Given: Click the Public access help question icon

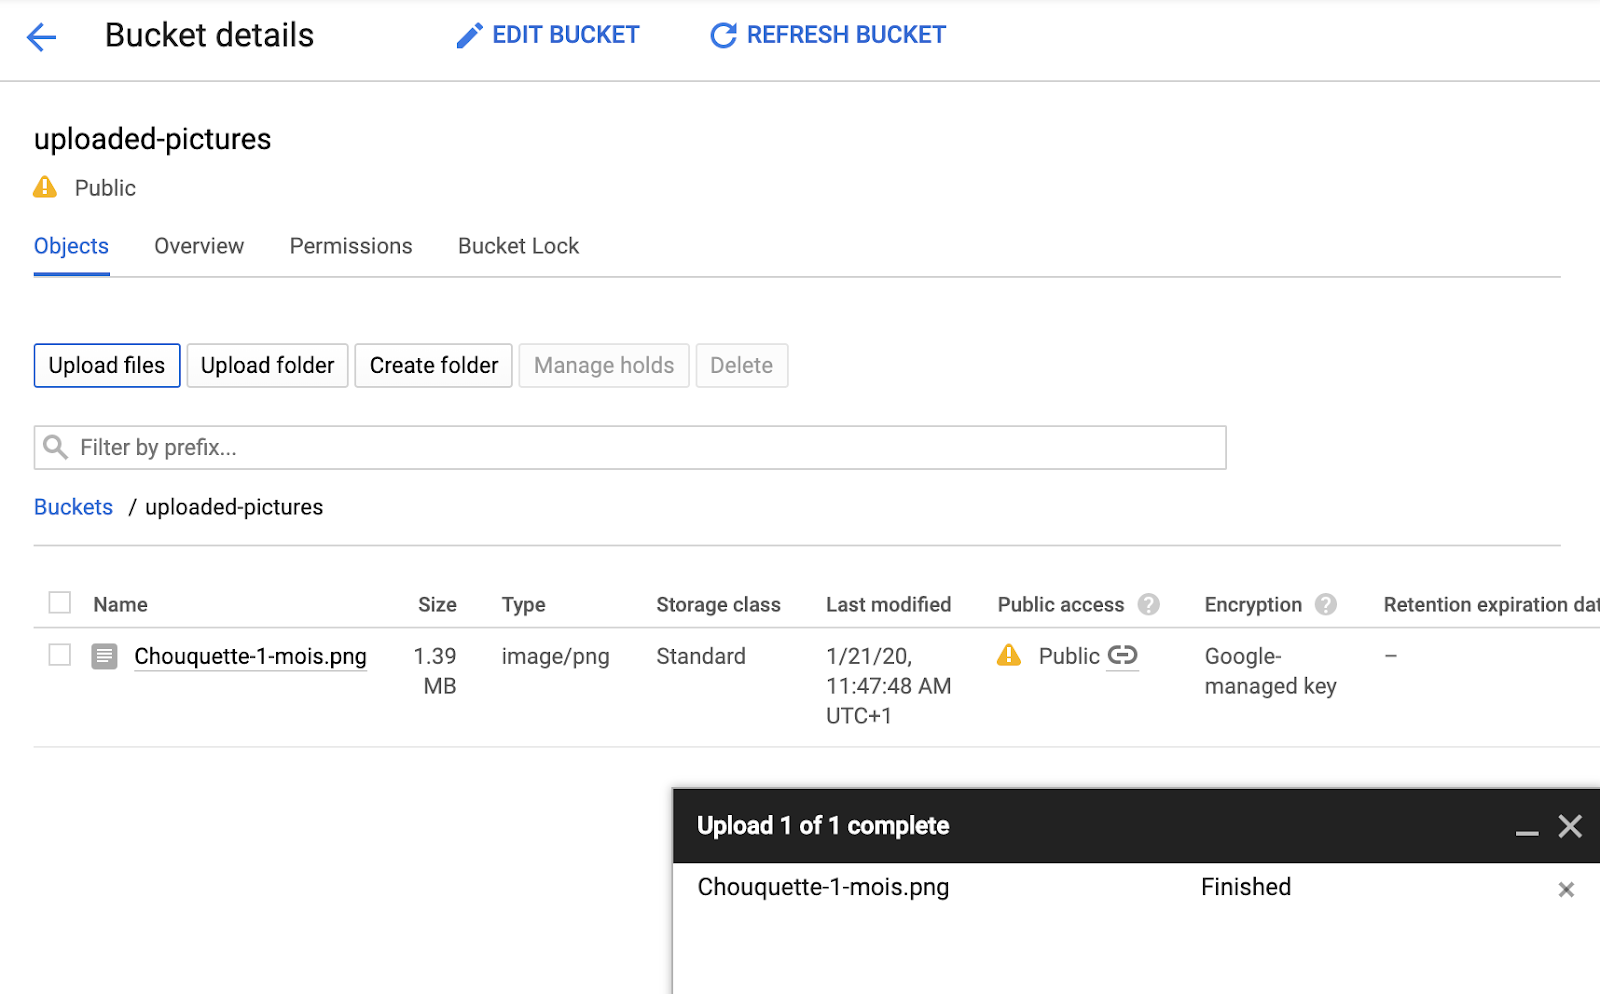Looking at the screenshot, I should click(1149, 604).
